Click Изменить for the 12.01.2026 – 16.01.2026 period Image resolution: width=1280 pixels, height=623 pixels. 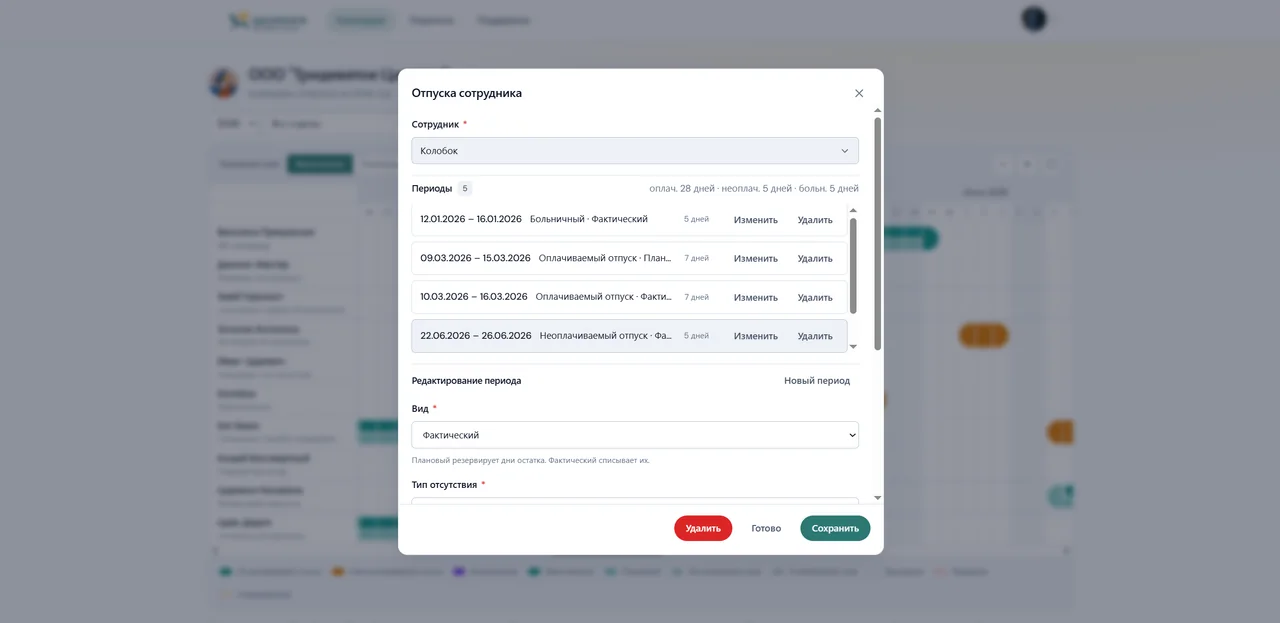pos(755,220)
